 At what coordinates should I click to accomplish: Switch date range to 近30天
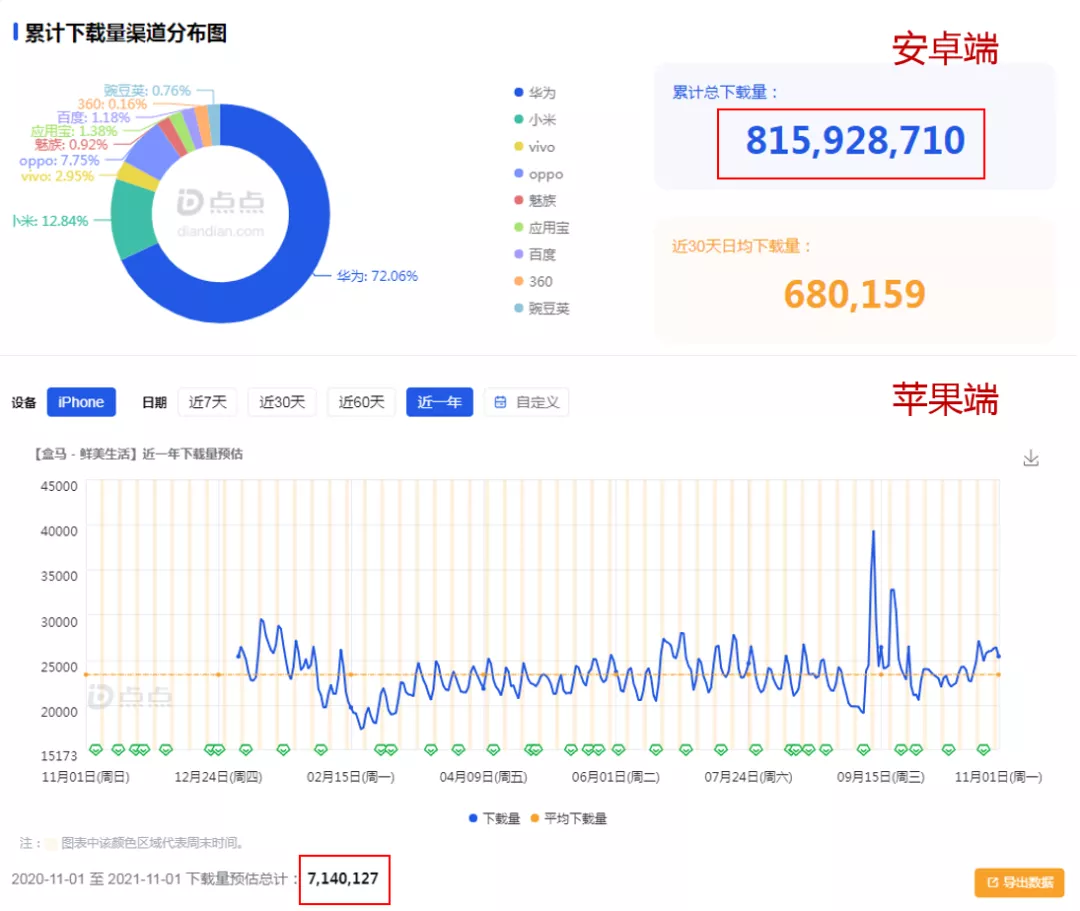coord(282,402)
